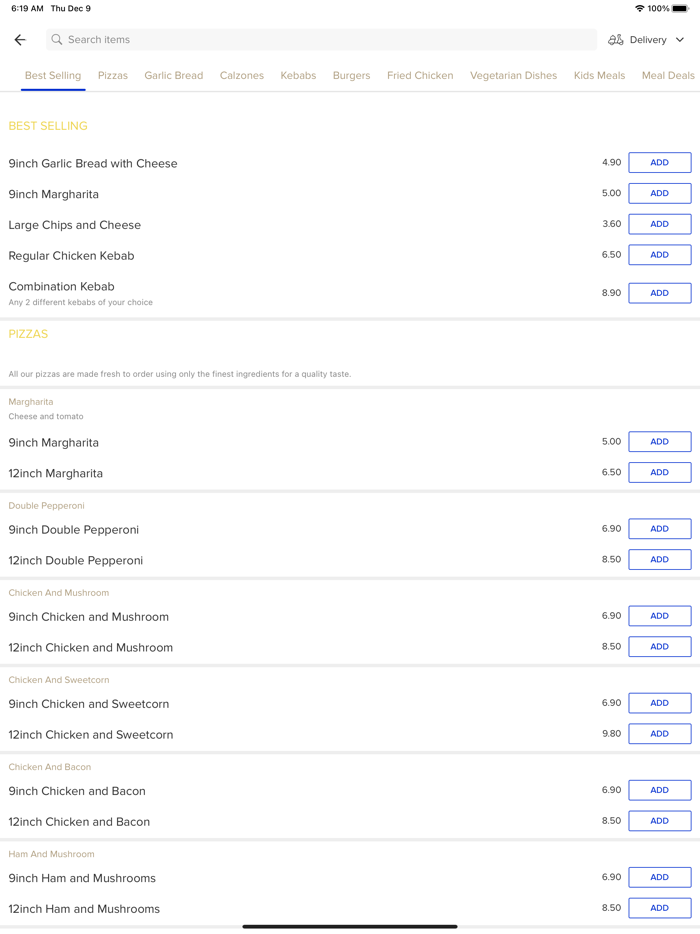The width and height of the screenshot is (700, 934).
Task: Add Regular Chicken Kebab to order
Action: point(659,255)
